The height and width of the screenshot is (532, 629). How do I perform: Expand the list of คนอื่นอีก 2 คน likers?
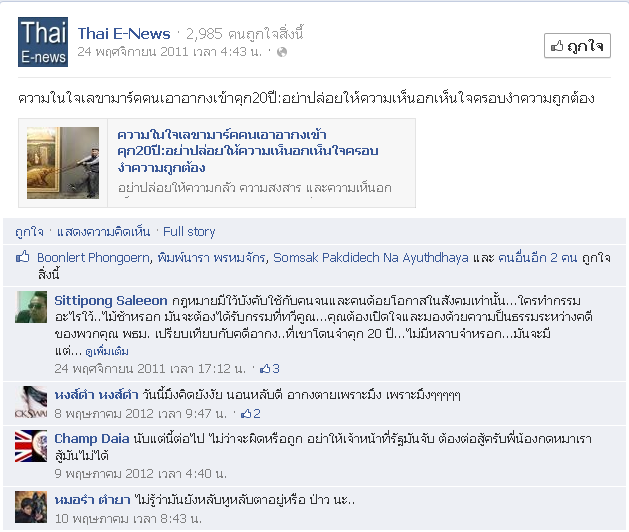pos(537,257)
